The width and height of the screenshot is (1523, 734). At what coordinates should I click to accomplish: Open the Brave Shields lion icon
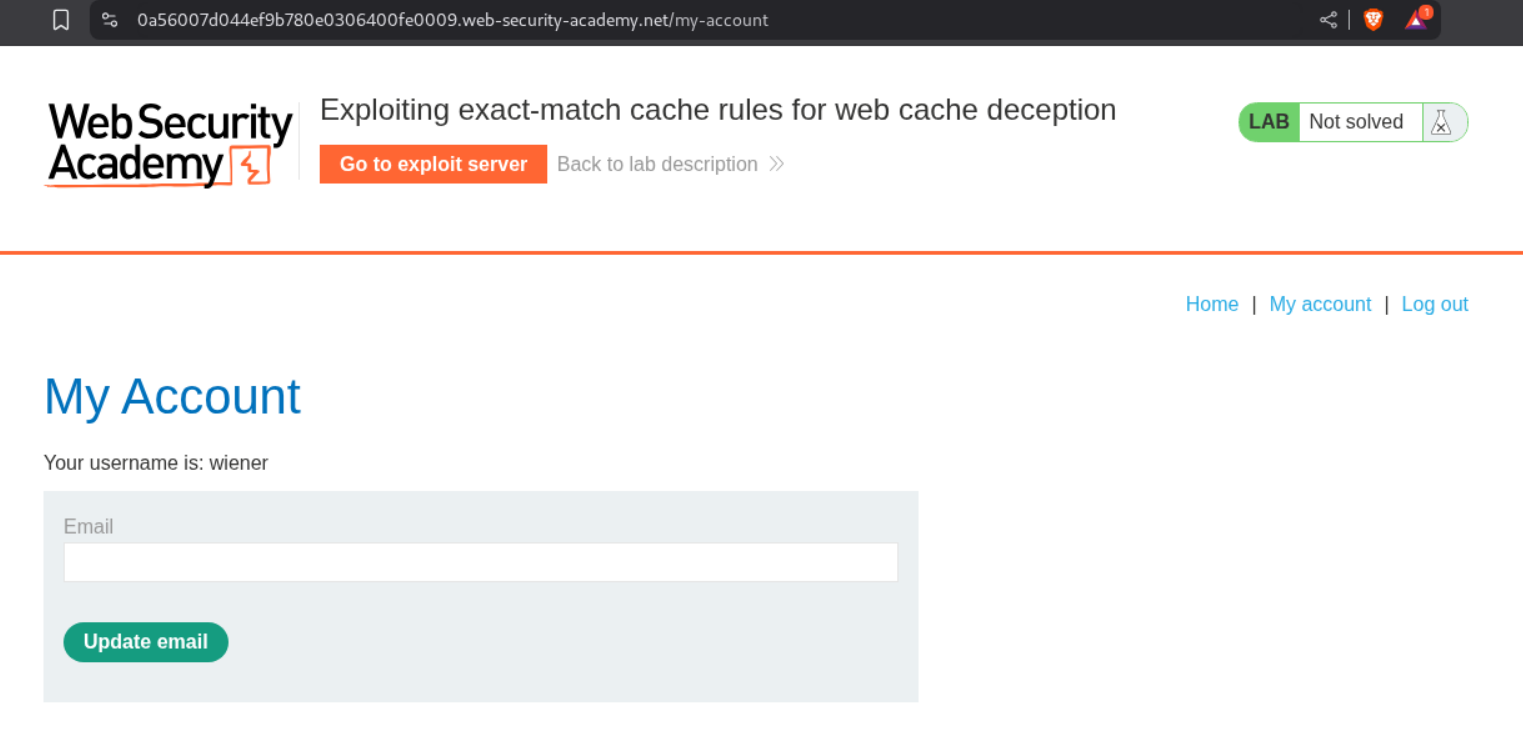(1373, 20)
